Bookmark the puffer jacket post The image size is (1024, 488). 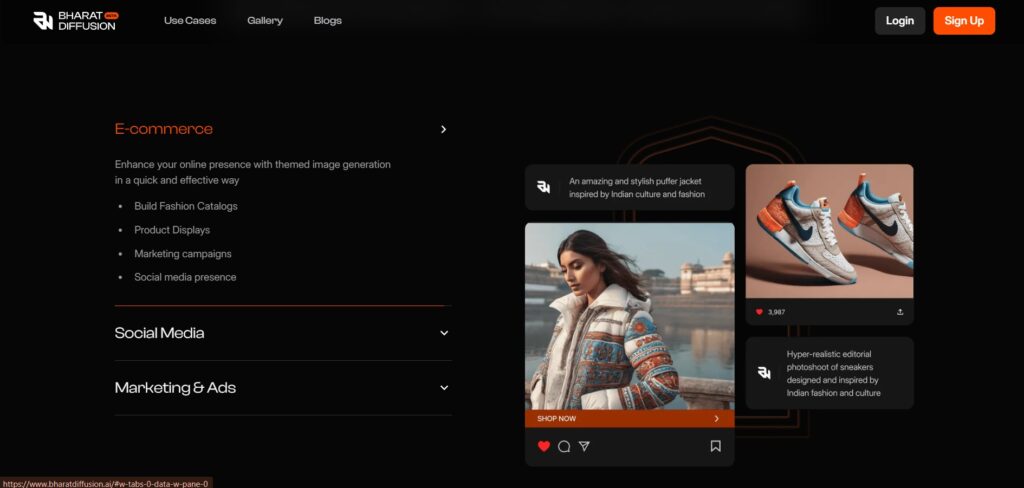[x=716, y=446]
